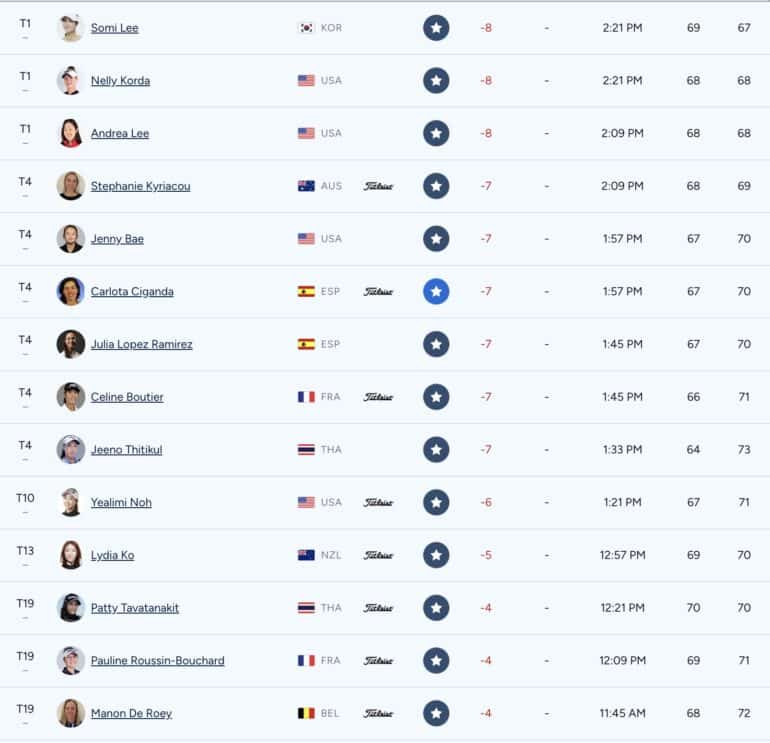This screenshot has width=770, height=743.
Task: Click the South Korea flag icon
Action: [x=306, y=28]
